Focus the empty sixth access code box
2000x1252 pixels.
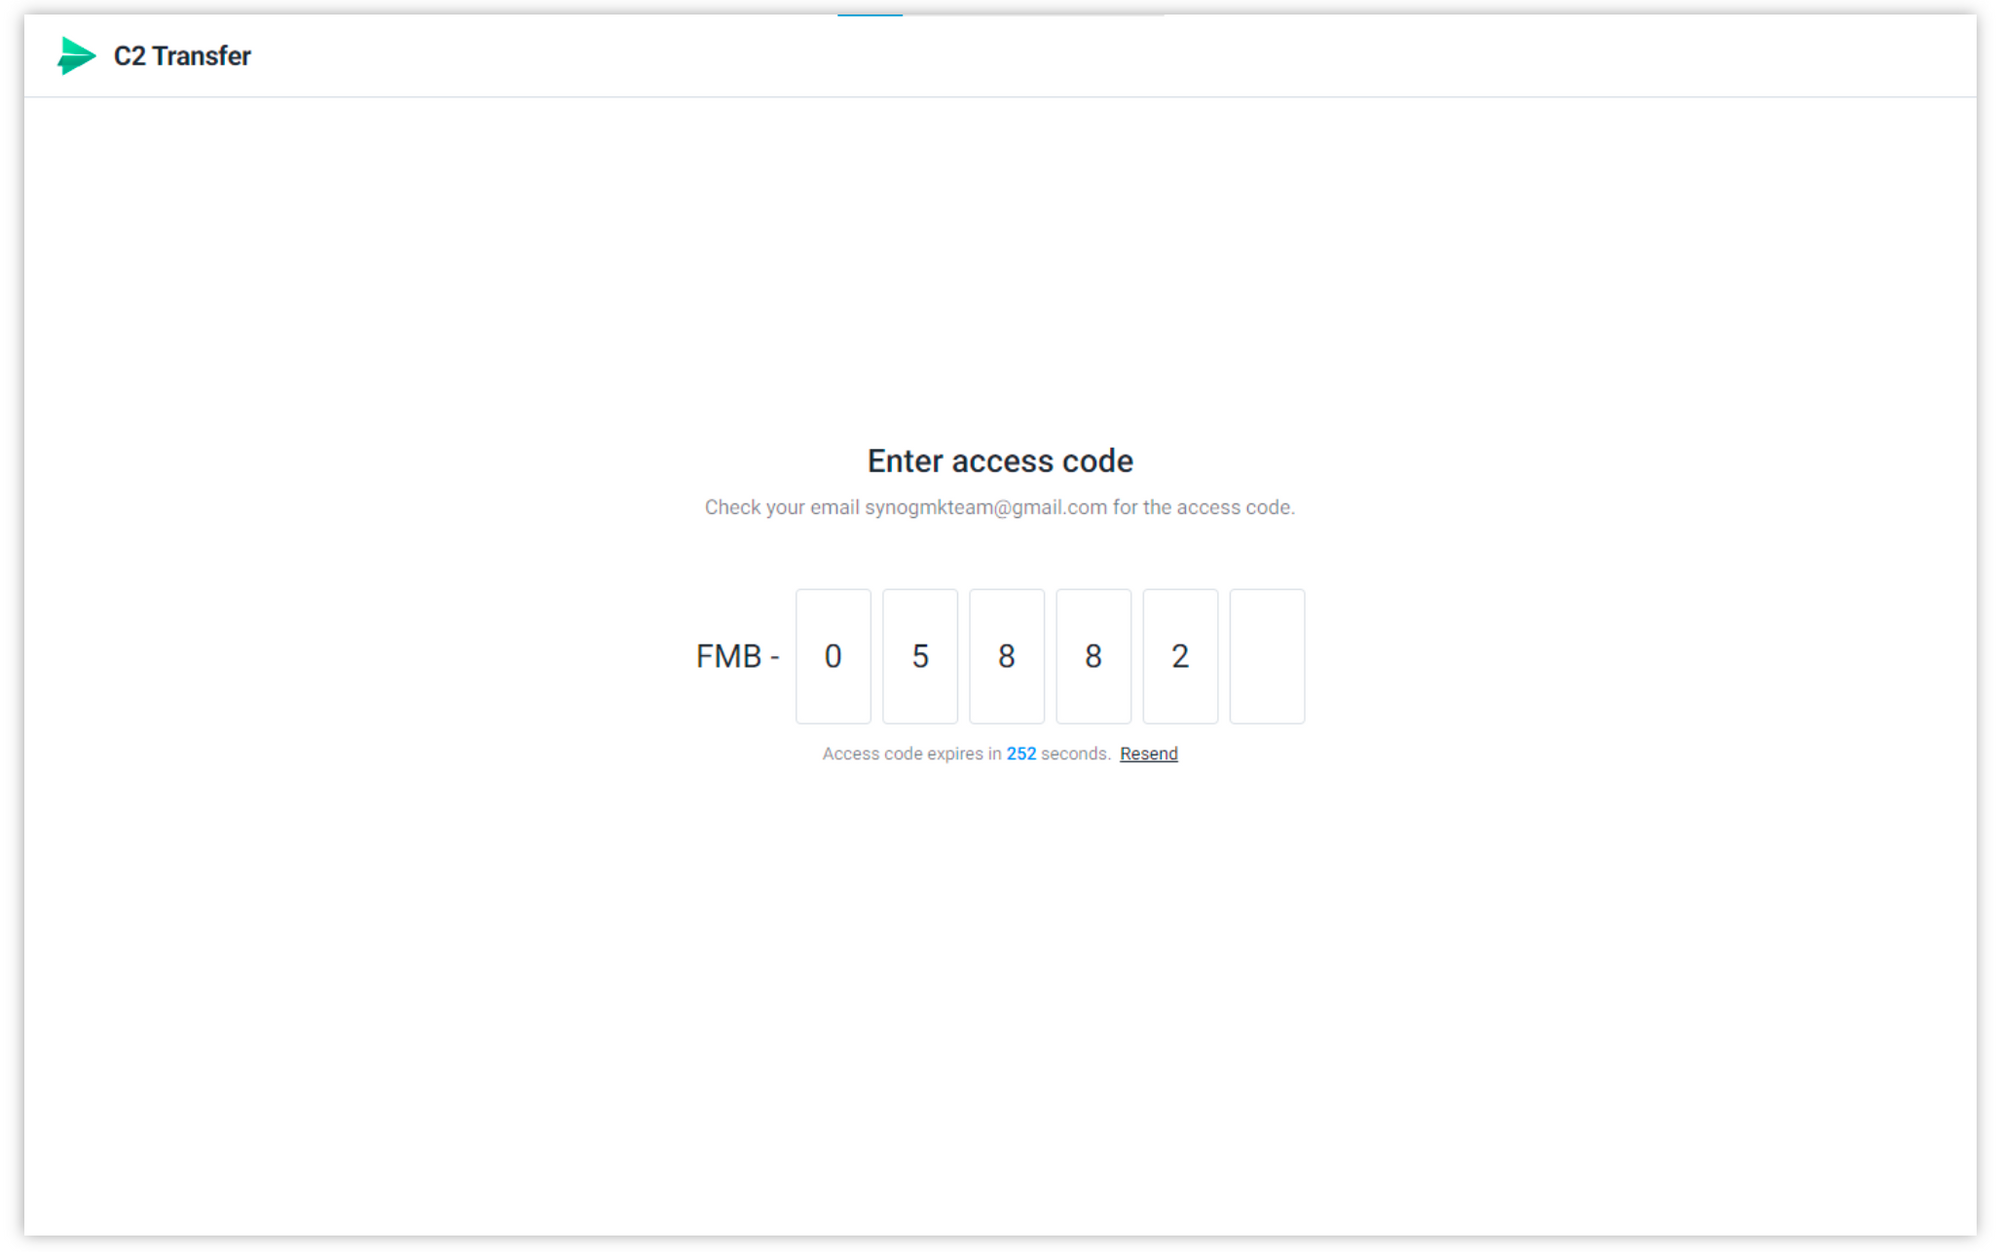[1267, 656]
